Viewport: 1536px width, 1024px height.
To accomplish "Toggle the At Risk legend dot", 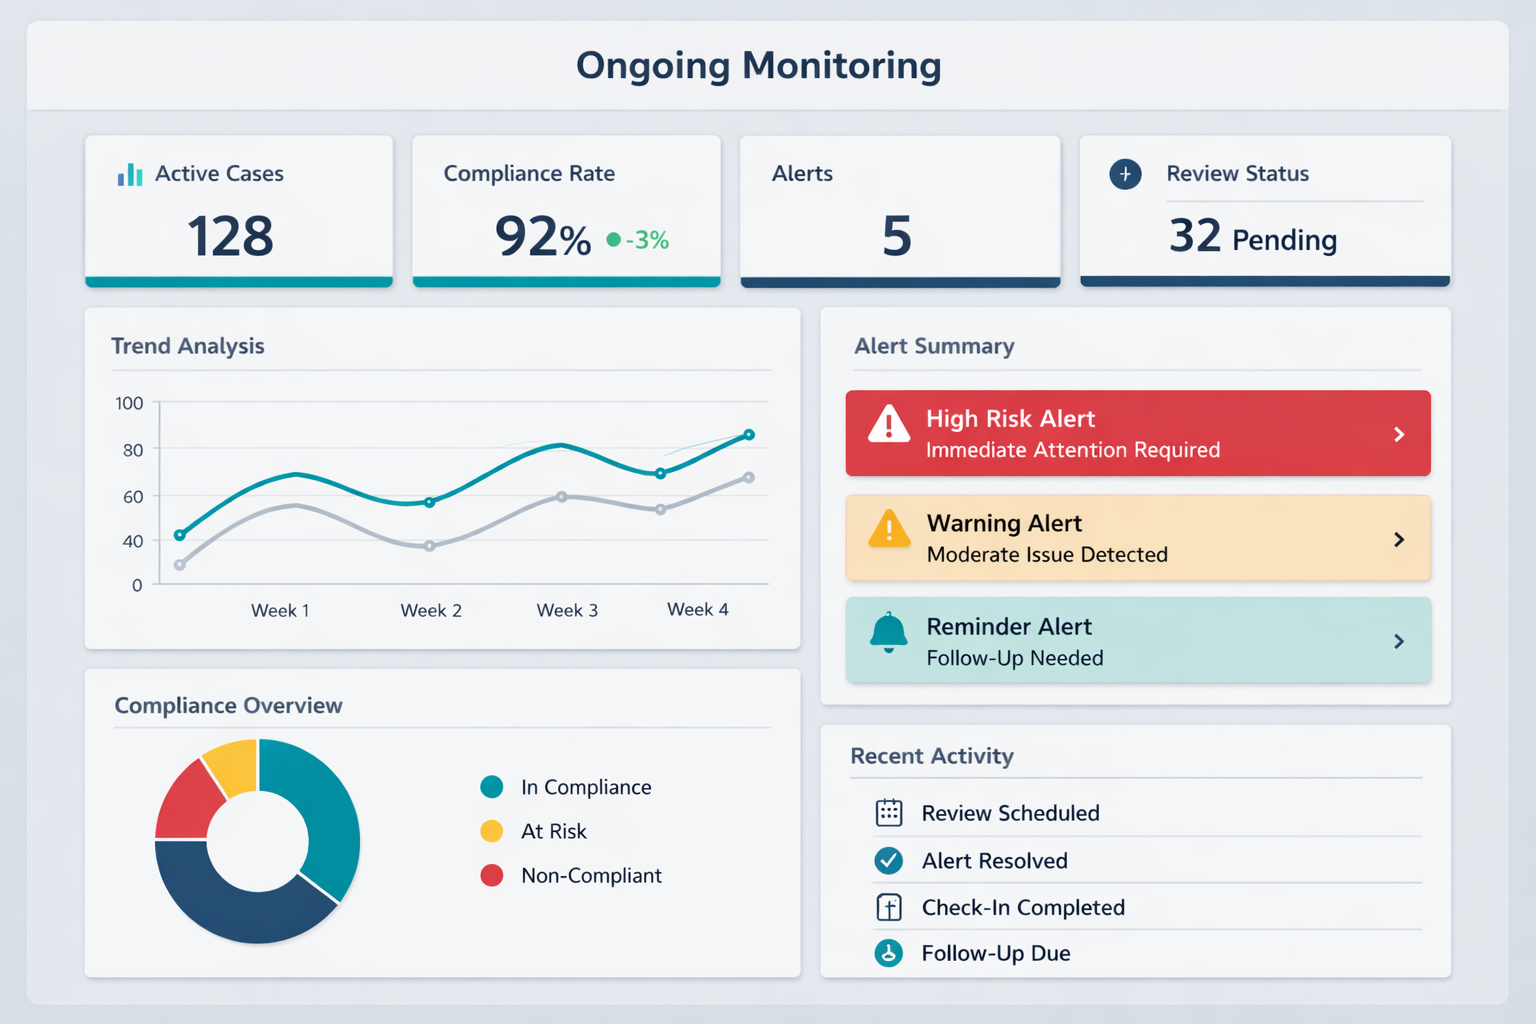I will pyautogui.click(x=491, y=831).
